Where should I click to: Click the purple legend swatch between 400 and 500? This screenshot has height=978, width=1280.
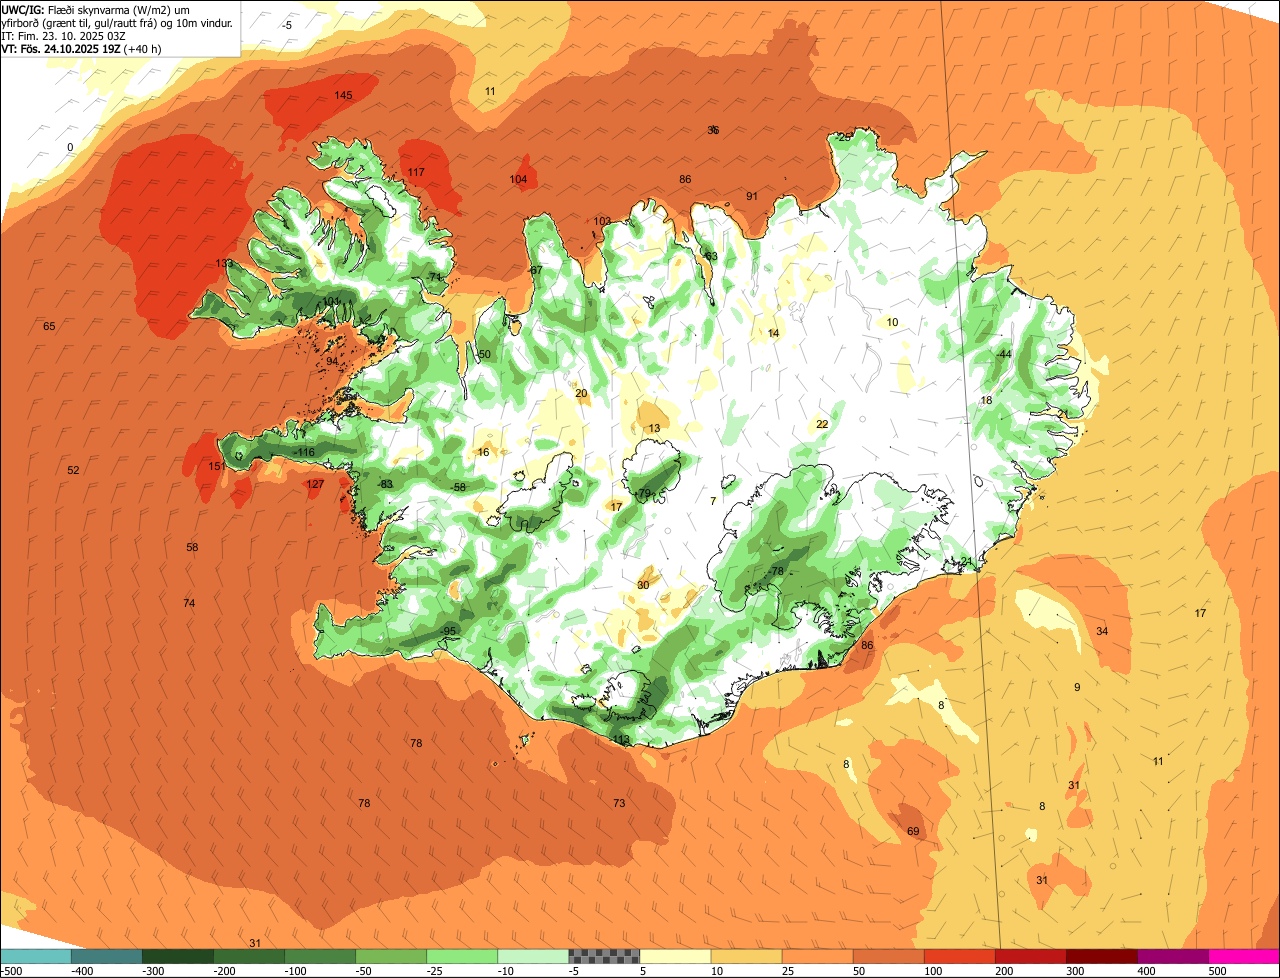[x=1173, y=956]
